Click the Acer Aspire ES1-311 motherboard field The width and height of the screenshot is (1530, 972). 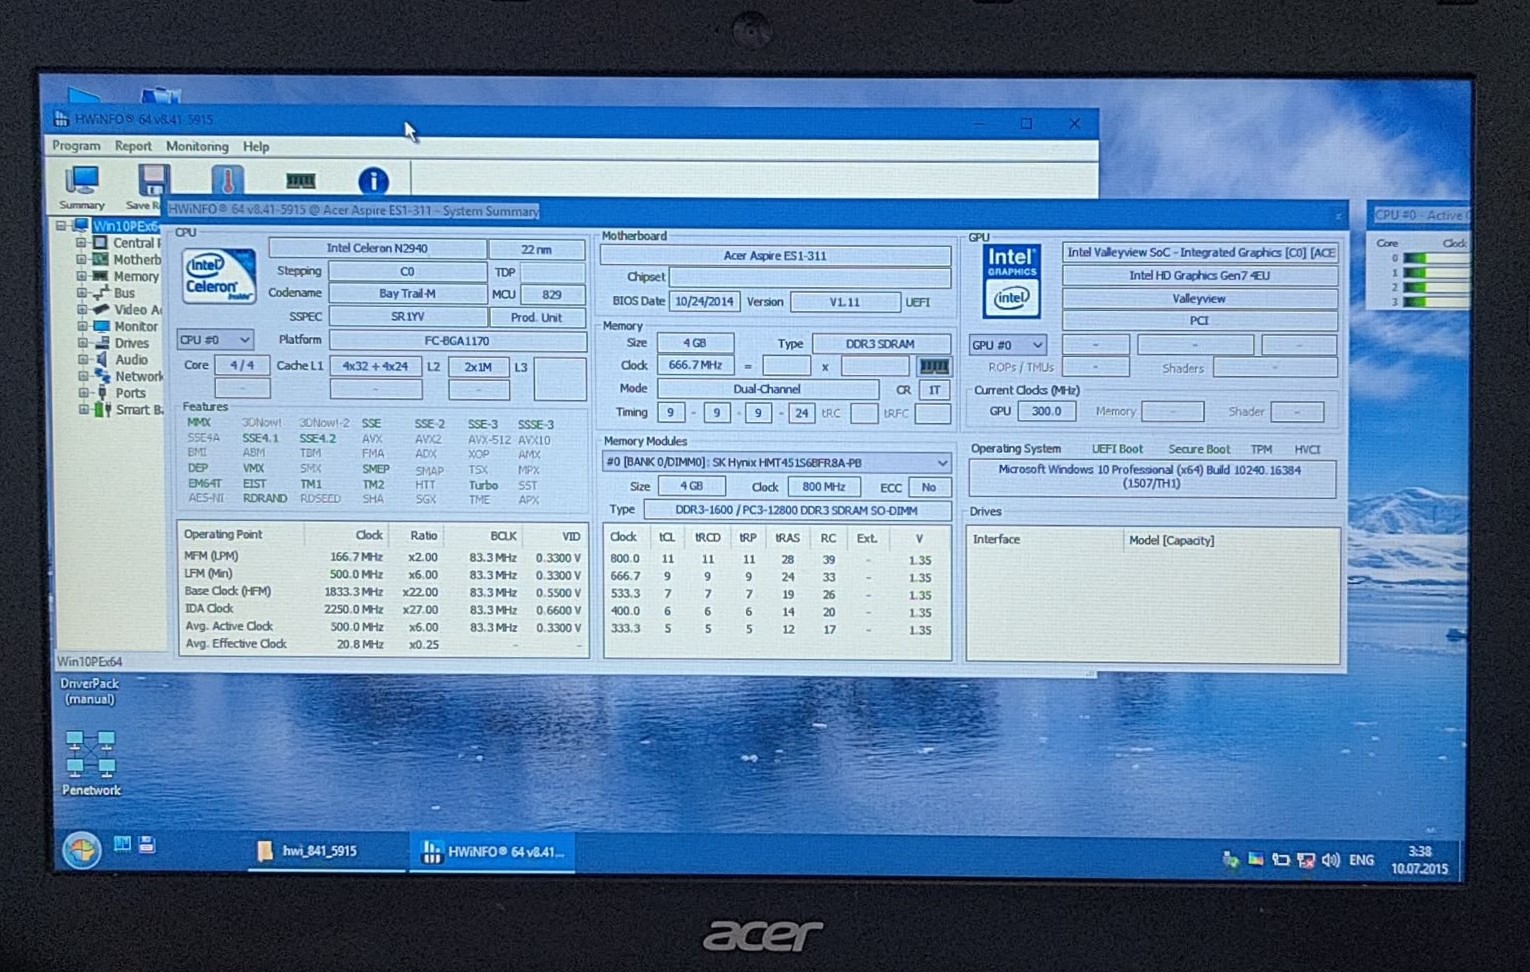(x=775, y=256)
